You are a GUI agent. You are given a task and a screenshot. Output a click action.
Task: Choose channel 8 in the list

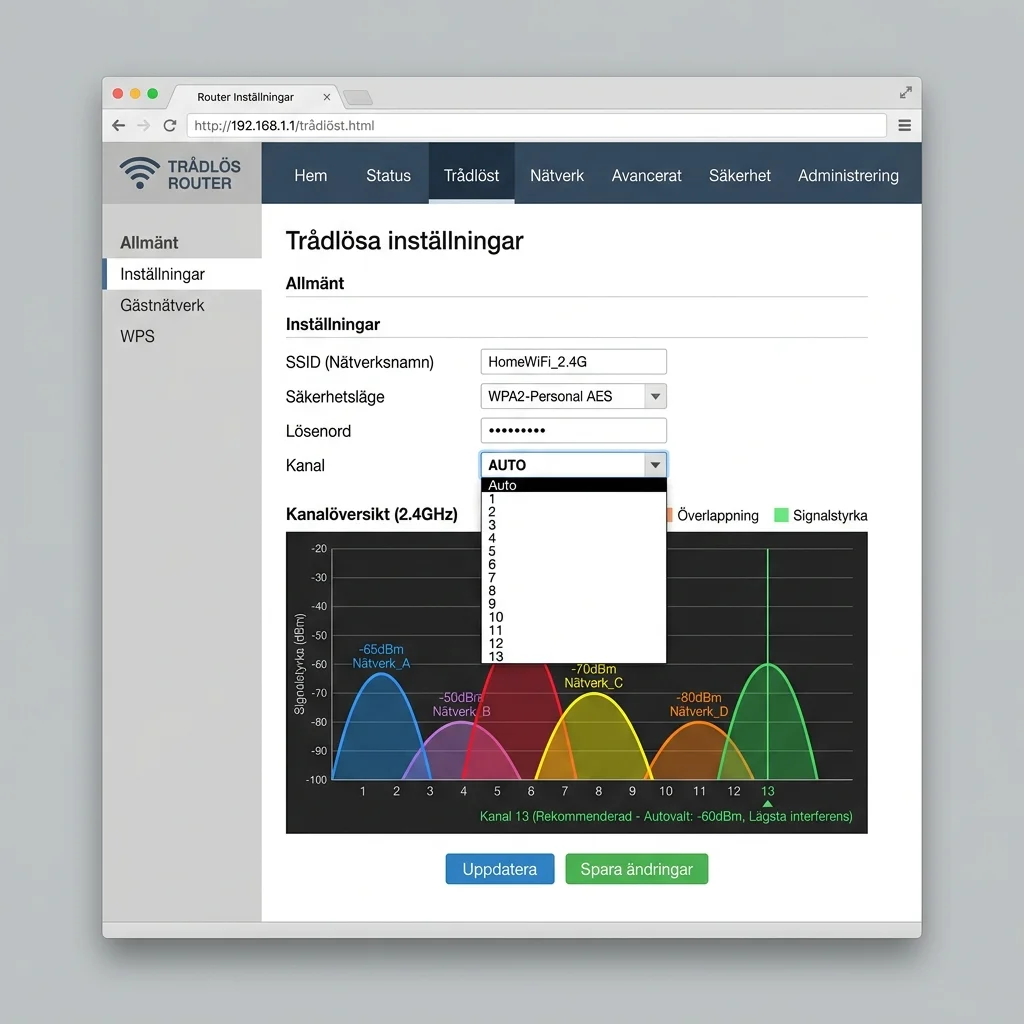click(573, 591)
